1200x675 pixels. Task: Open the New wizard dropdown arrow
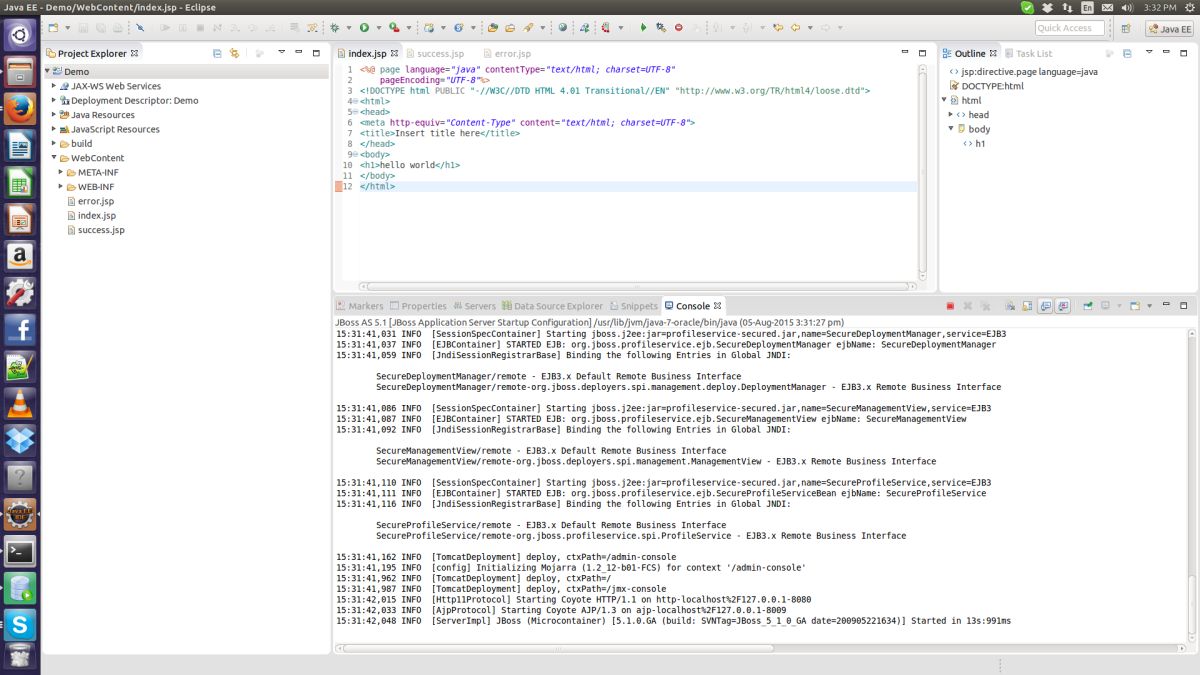[x=67, y=28]
